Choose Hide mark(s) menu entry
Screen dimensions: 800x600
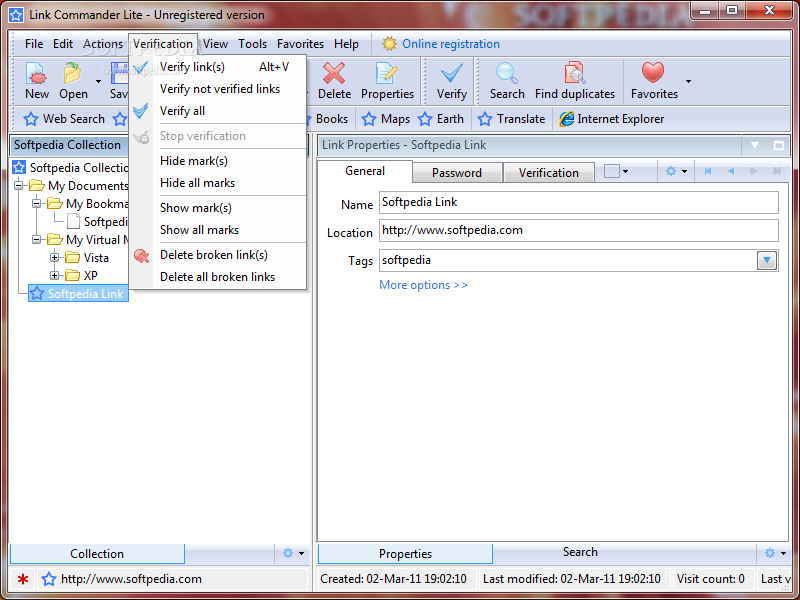click(x=218, y=161)
